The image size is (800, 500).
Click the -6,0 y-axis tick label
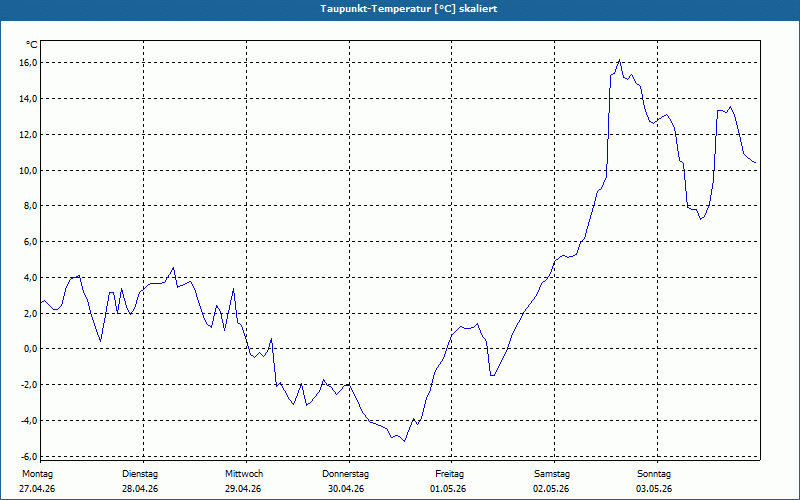[x=28, y=456]
